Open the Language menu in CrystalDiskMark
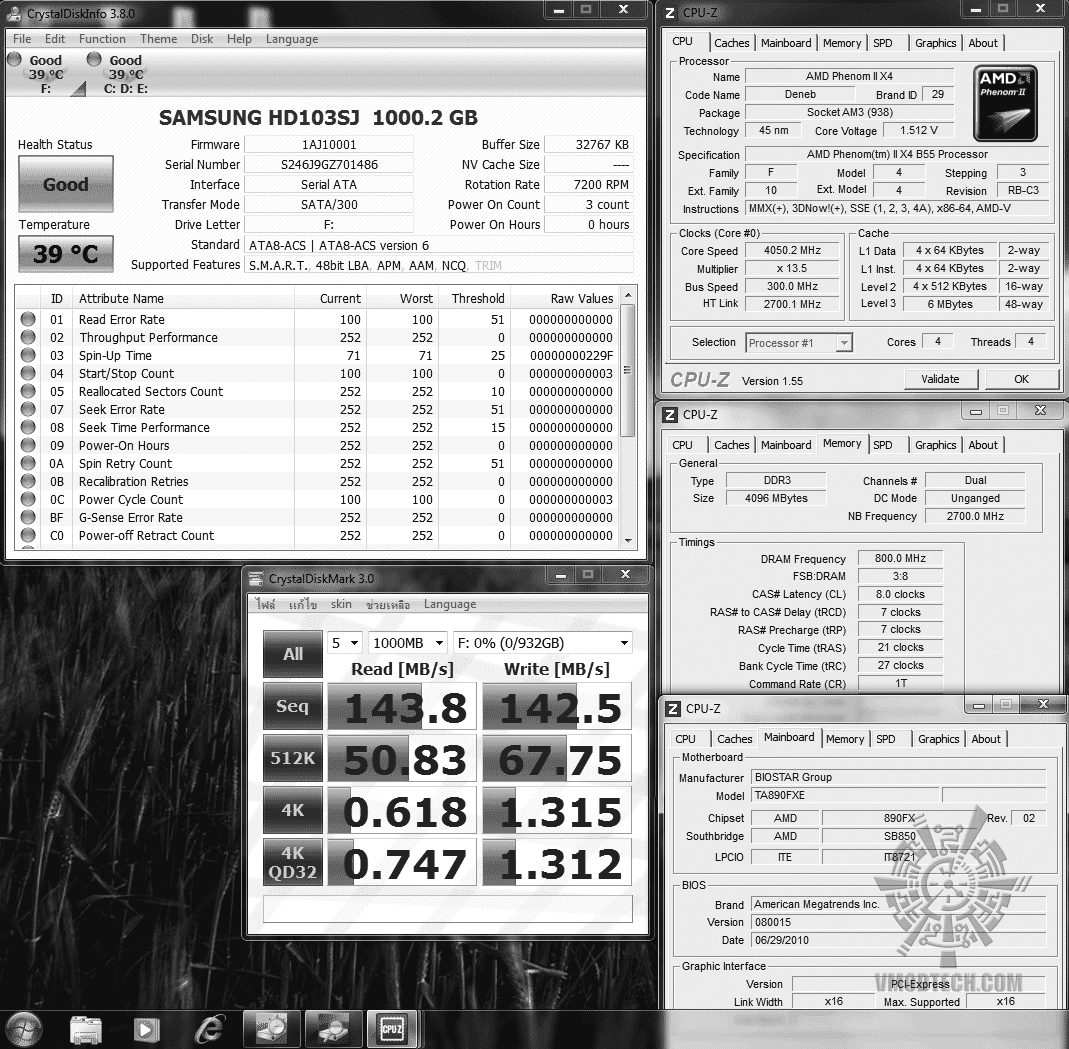Viewport: 1069px width, 1049px height. [450, 604]
